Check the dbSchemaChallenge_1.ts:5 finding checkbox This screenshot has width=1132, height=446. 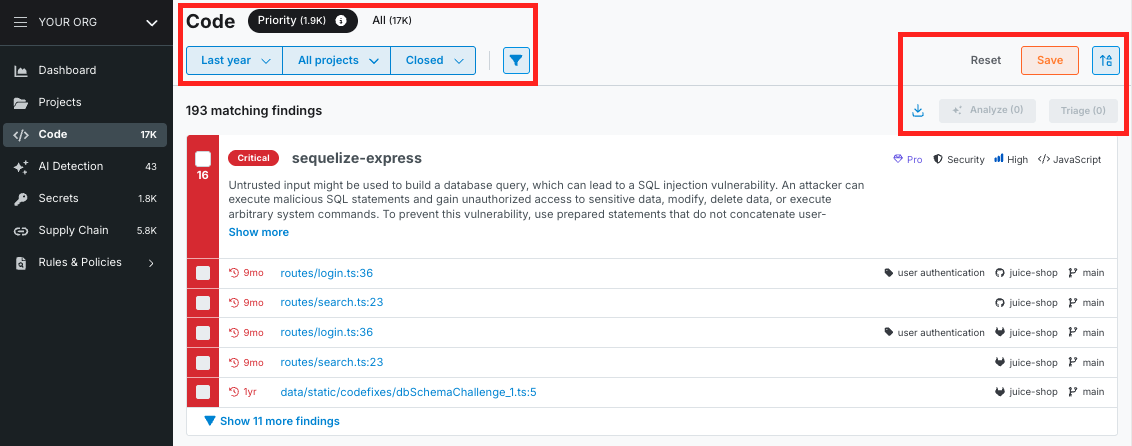(203, 391)
